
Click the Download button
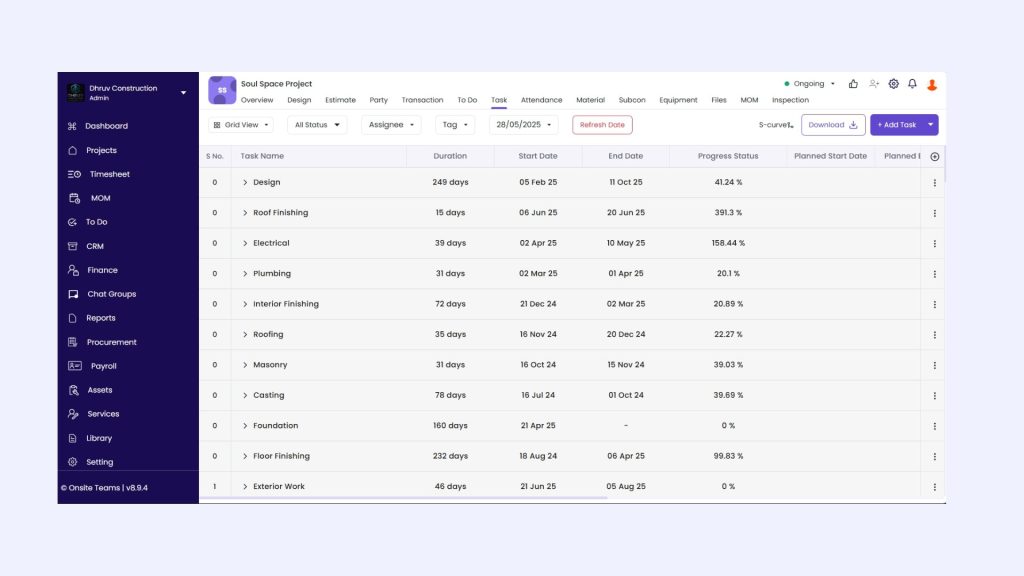832,125
